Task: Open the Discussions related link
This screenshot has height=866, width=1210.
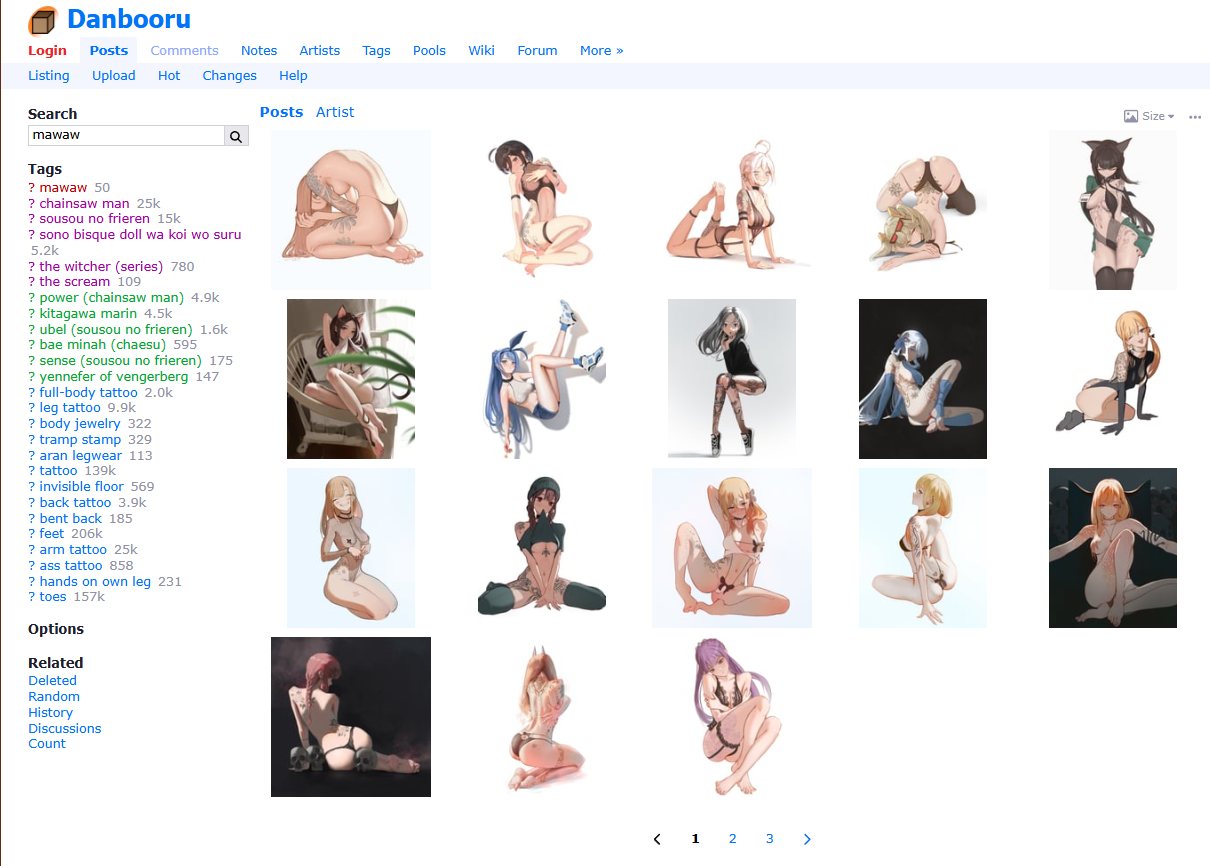Action: click(65, 729)
